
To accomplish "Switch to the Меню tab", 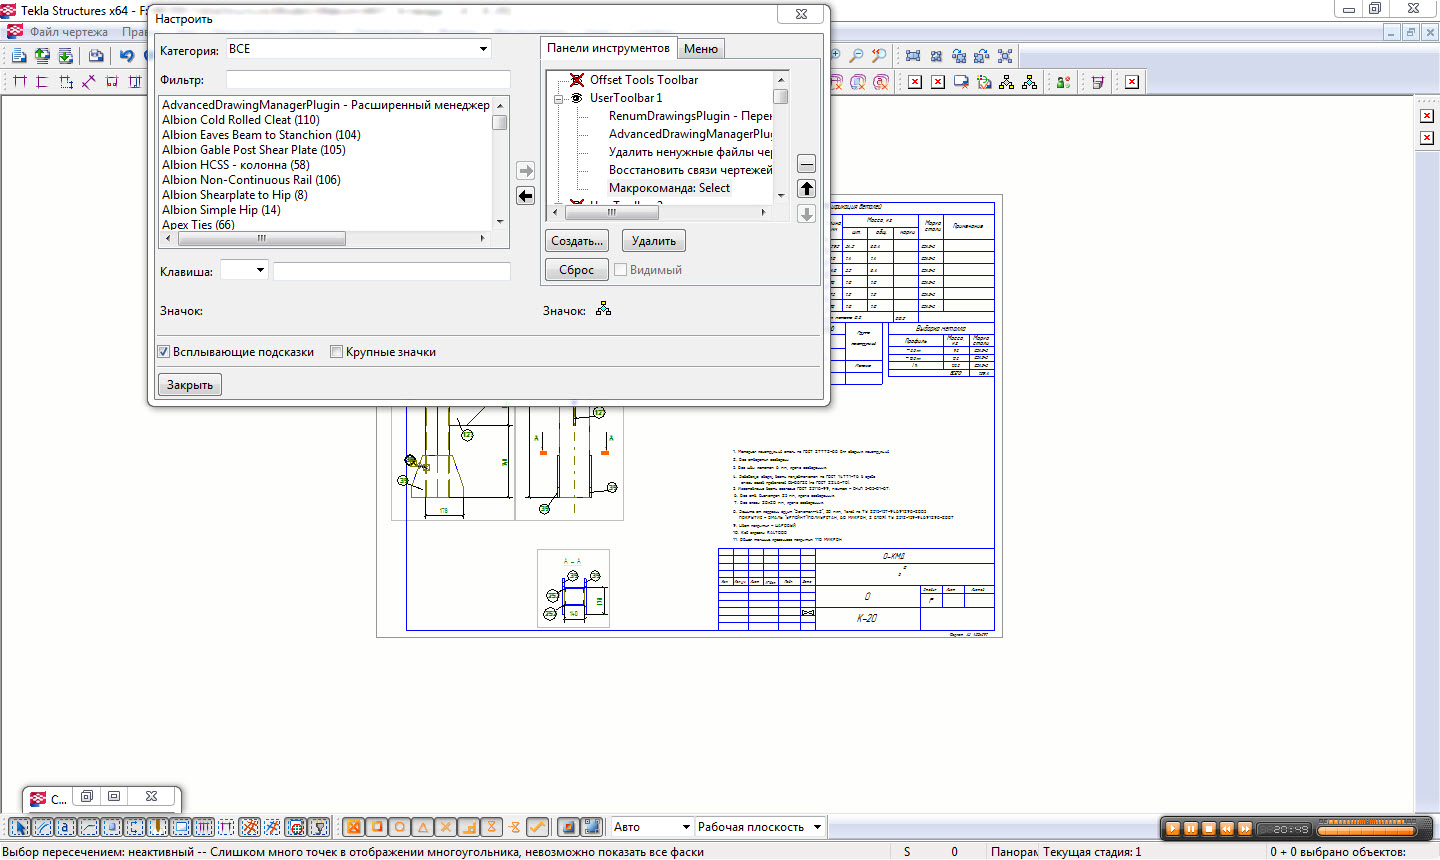I will click(700, 49).
